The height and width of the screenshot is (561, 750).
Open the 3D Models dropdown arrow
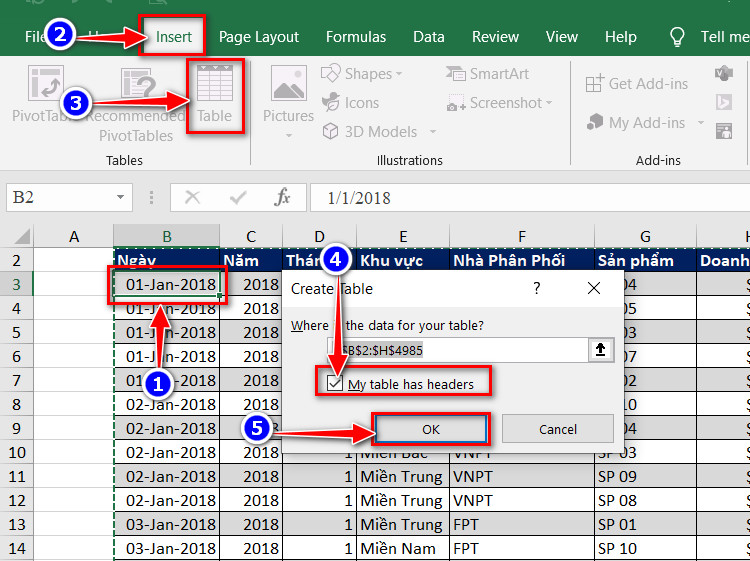[x=433, y=132]
